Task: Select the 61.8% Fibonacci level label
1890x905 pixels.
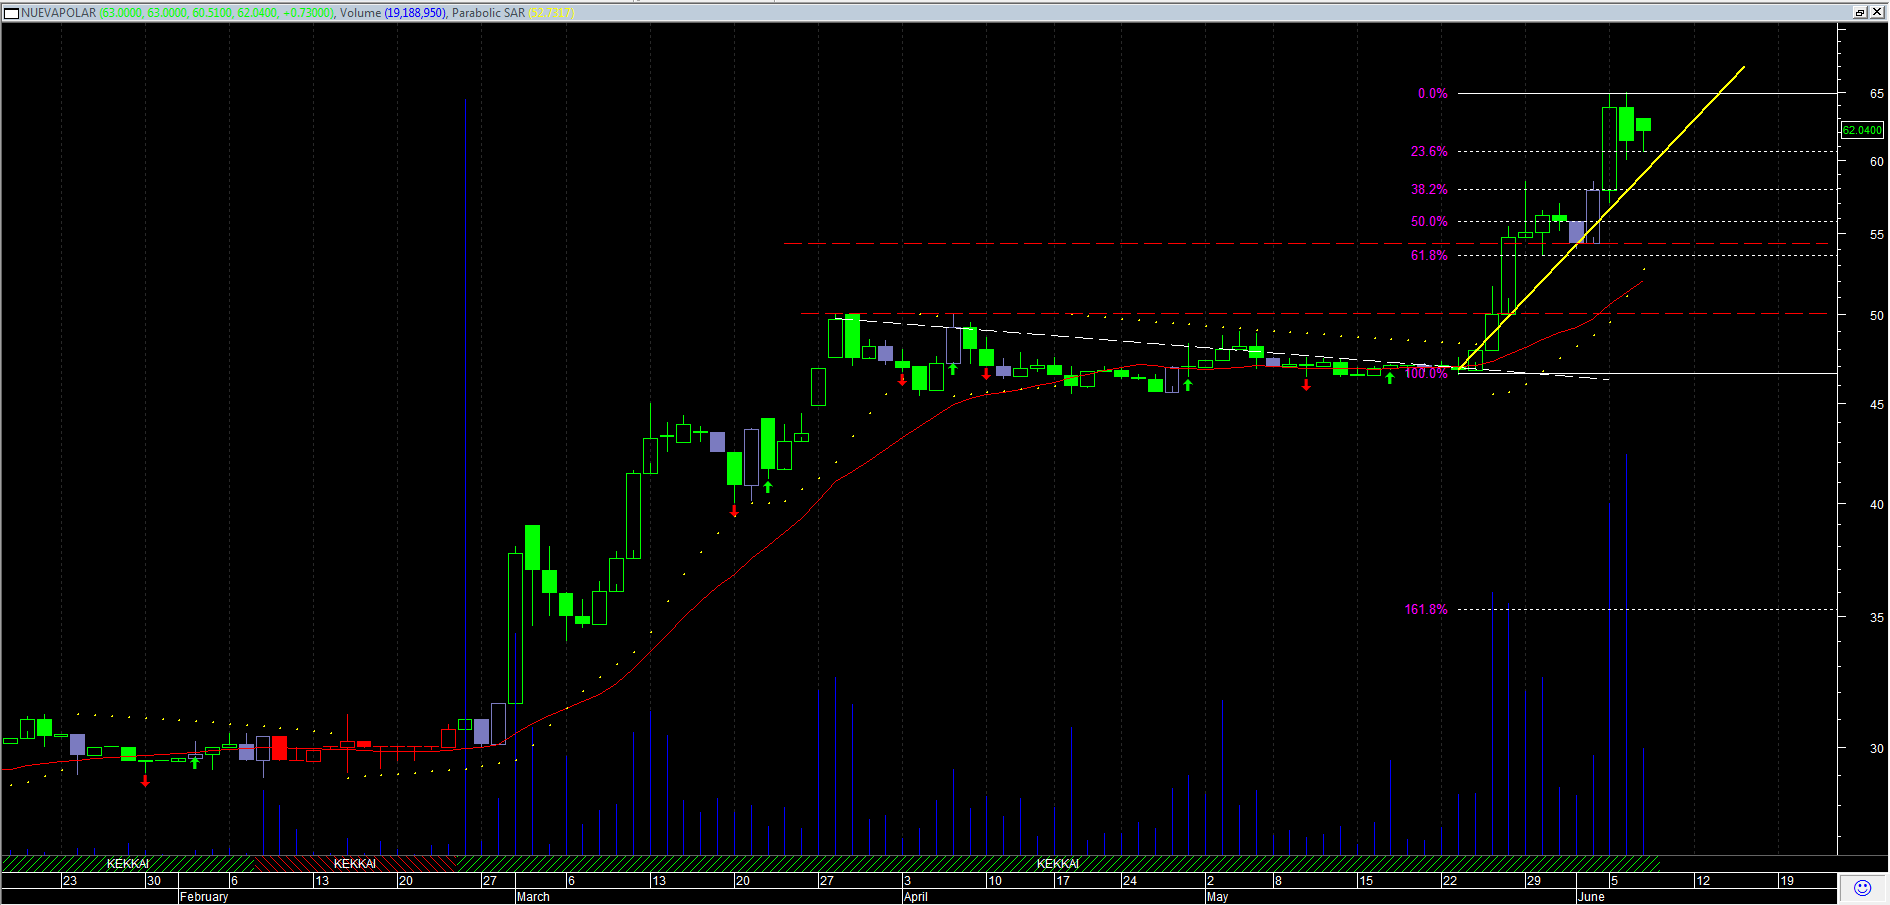Action: pyautogui.click(x=1429, y=255)
